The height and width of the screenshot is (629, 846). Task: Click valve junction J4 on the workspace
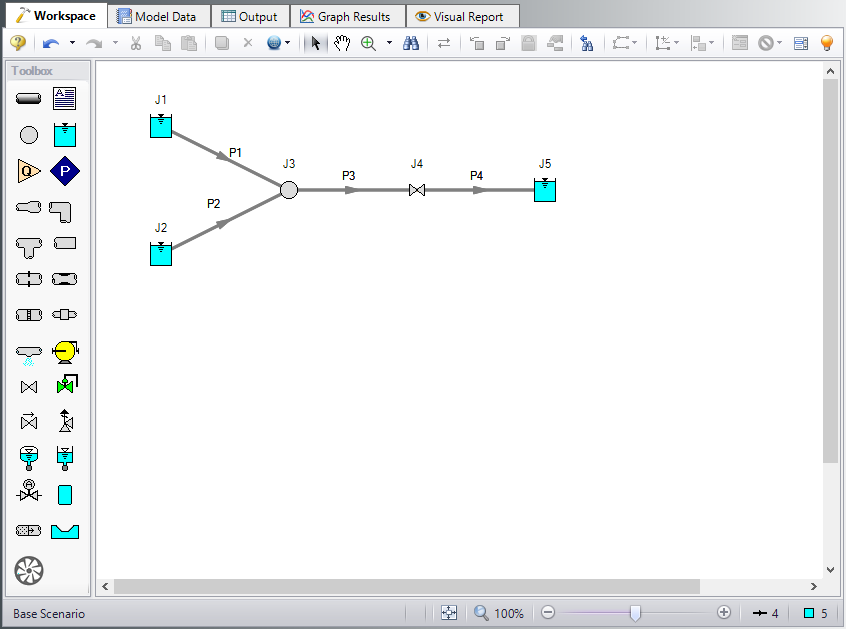(x=417, y=190)
